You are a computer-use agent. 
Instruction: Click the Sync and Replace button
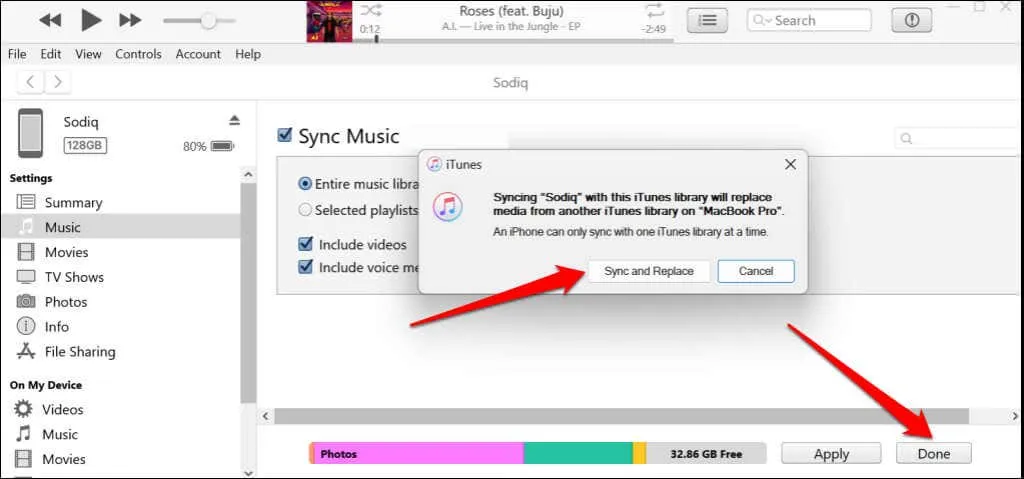[648, 271]
